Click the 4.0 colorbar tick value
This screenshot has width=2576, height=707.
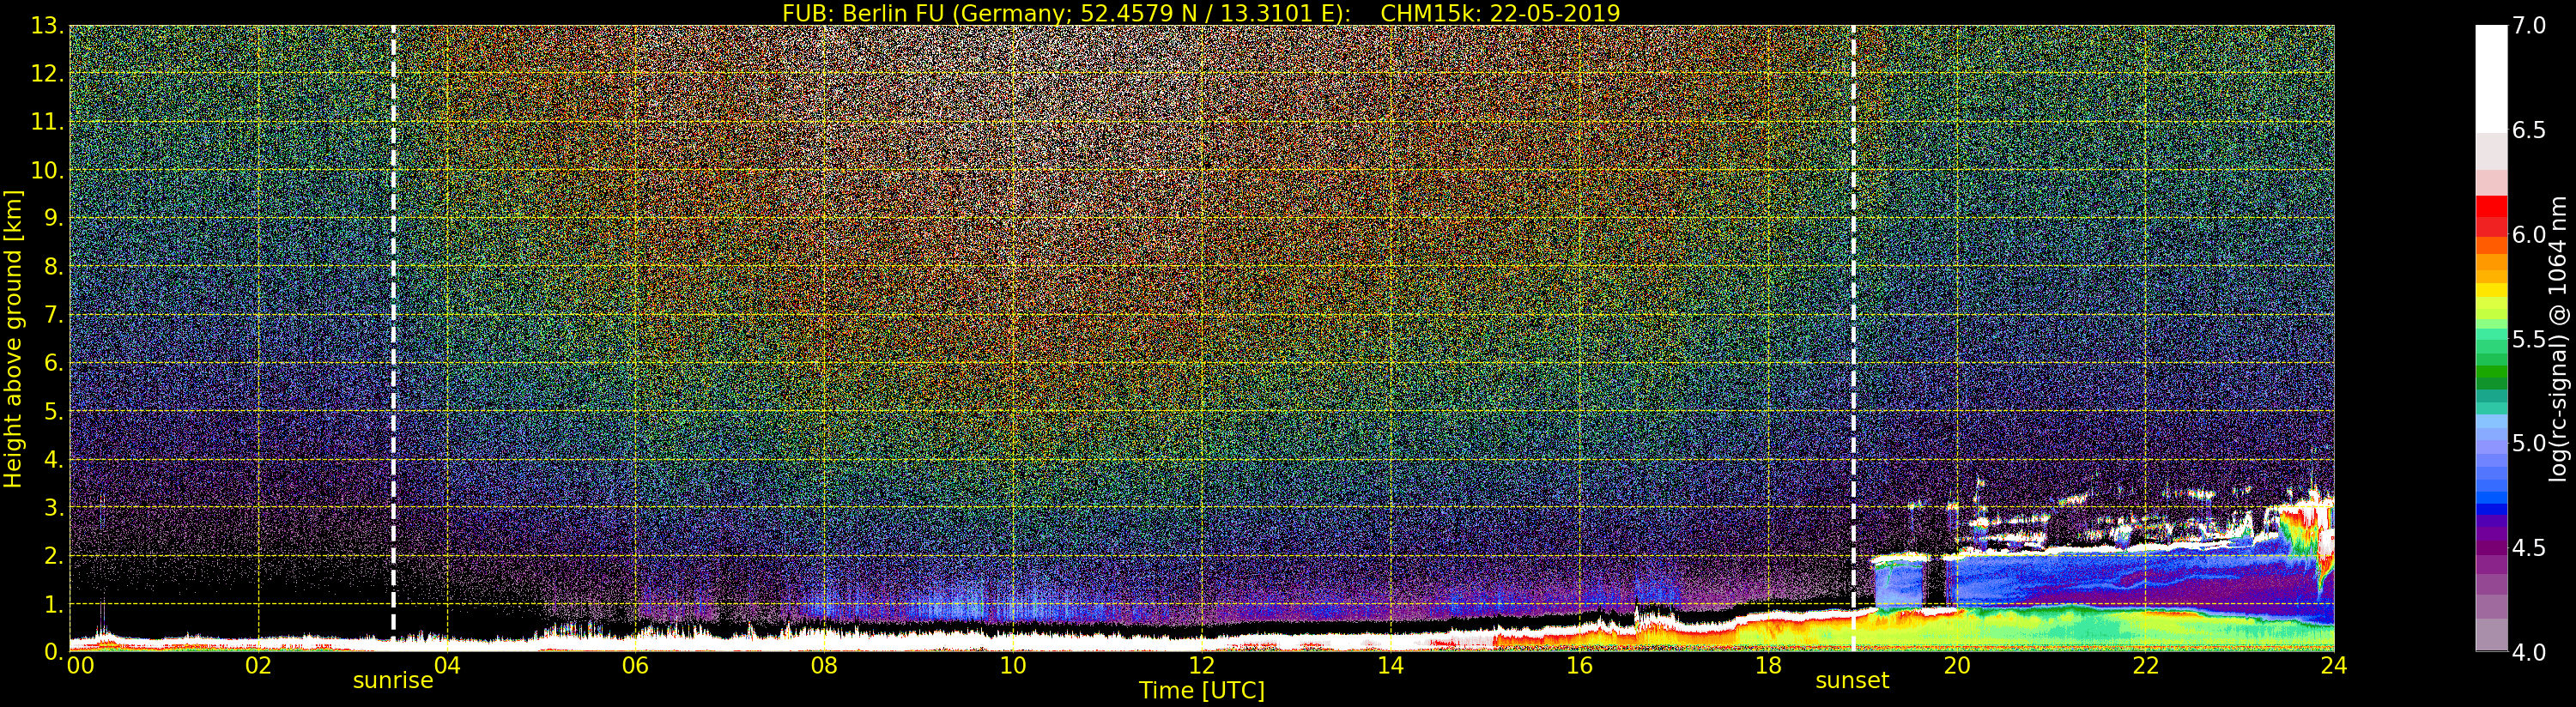[x=2529, y=652]
